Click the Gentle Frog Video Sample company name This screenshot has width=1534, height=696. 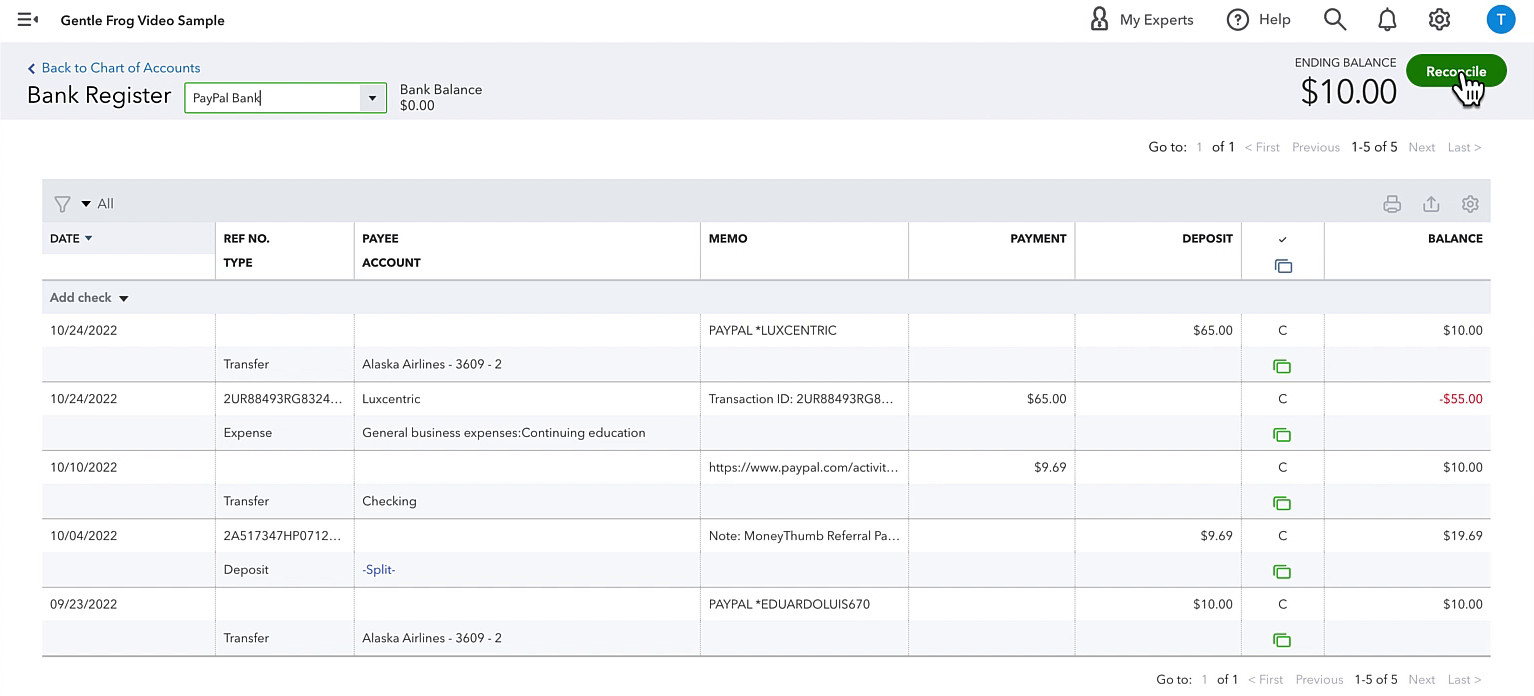point(142,20)
